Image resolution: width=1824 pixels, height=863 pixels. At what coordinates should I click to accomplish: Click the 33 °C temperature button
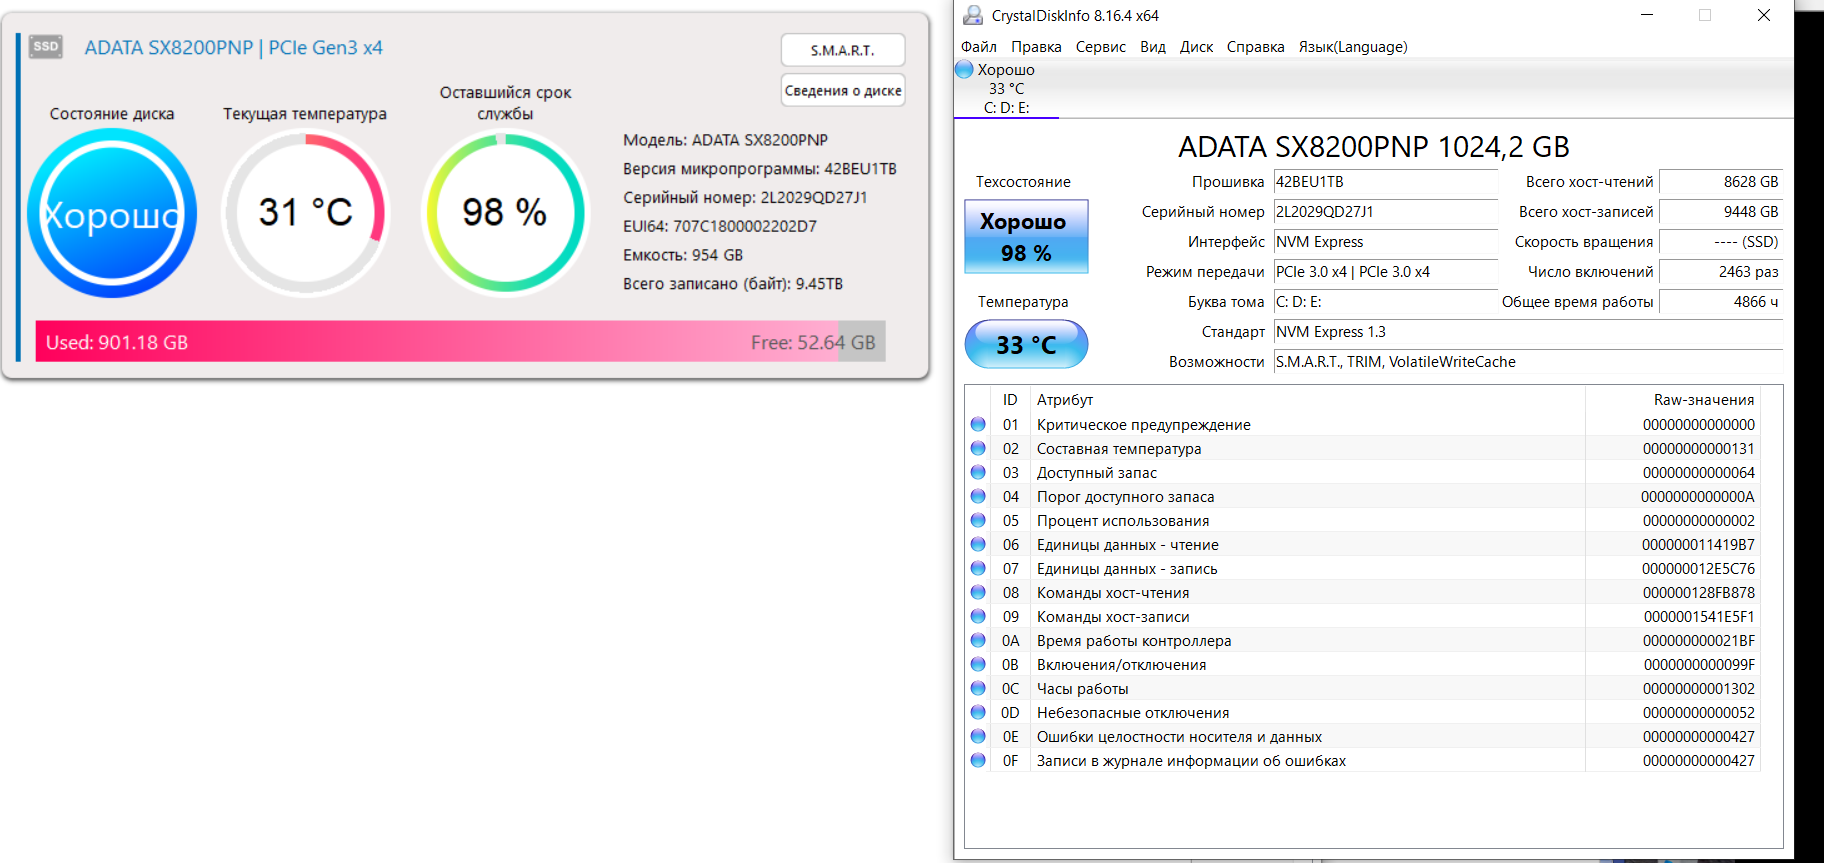click(1026, 344)
